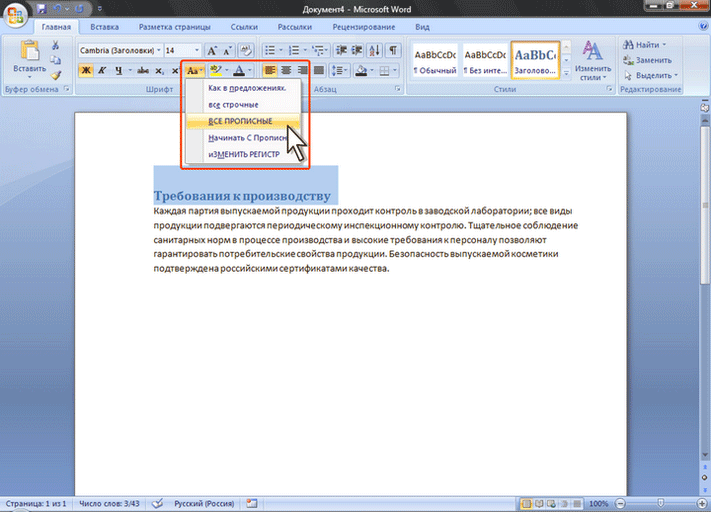Increase font size with grow icon

pyautogui.click(x=212, y=50)
